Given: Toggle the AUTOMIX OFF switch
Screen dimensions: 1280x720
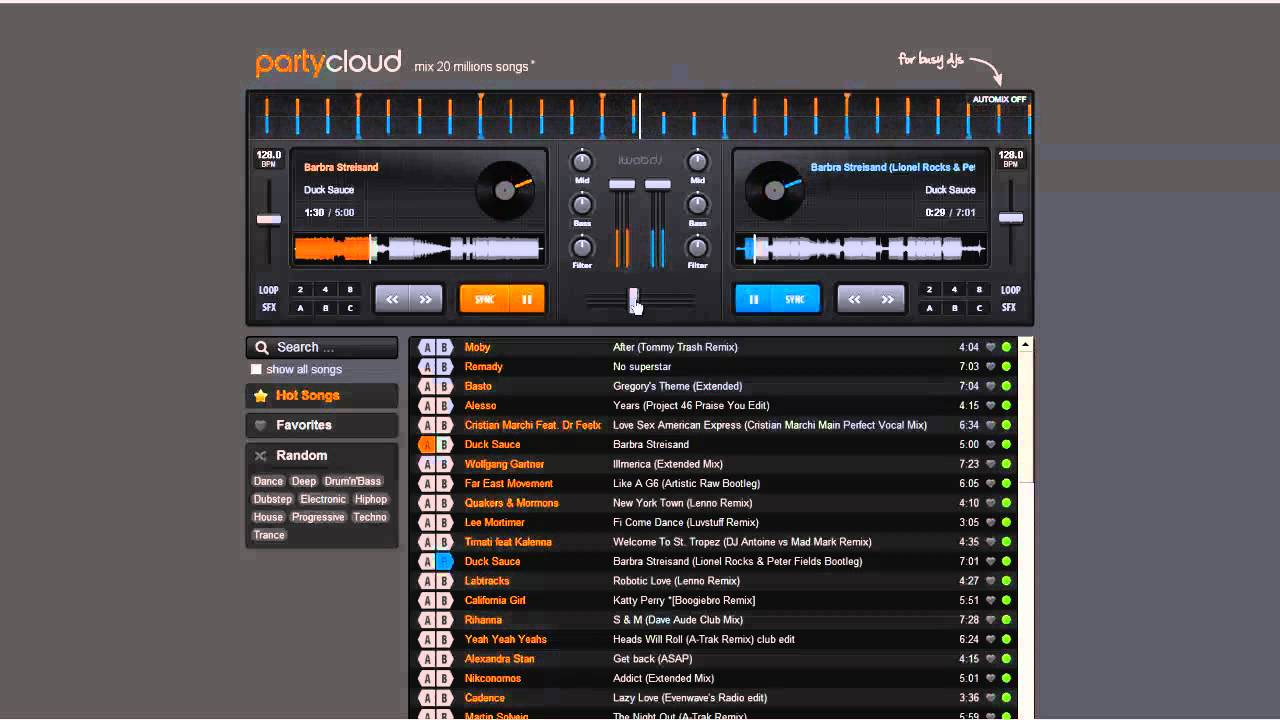Looking at the screenshot, I should click(x=999, y=100).
